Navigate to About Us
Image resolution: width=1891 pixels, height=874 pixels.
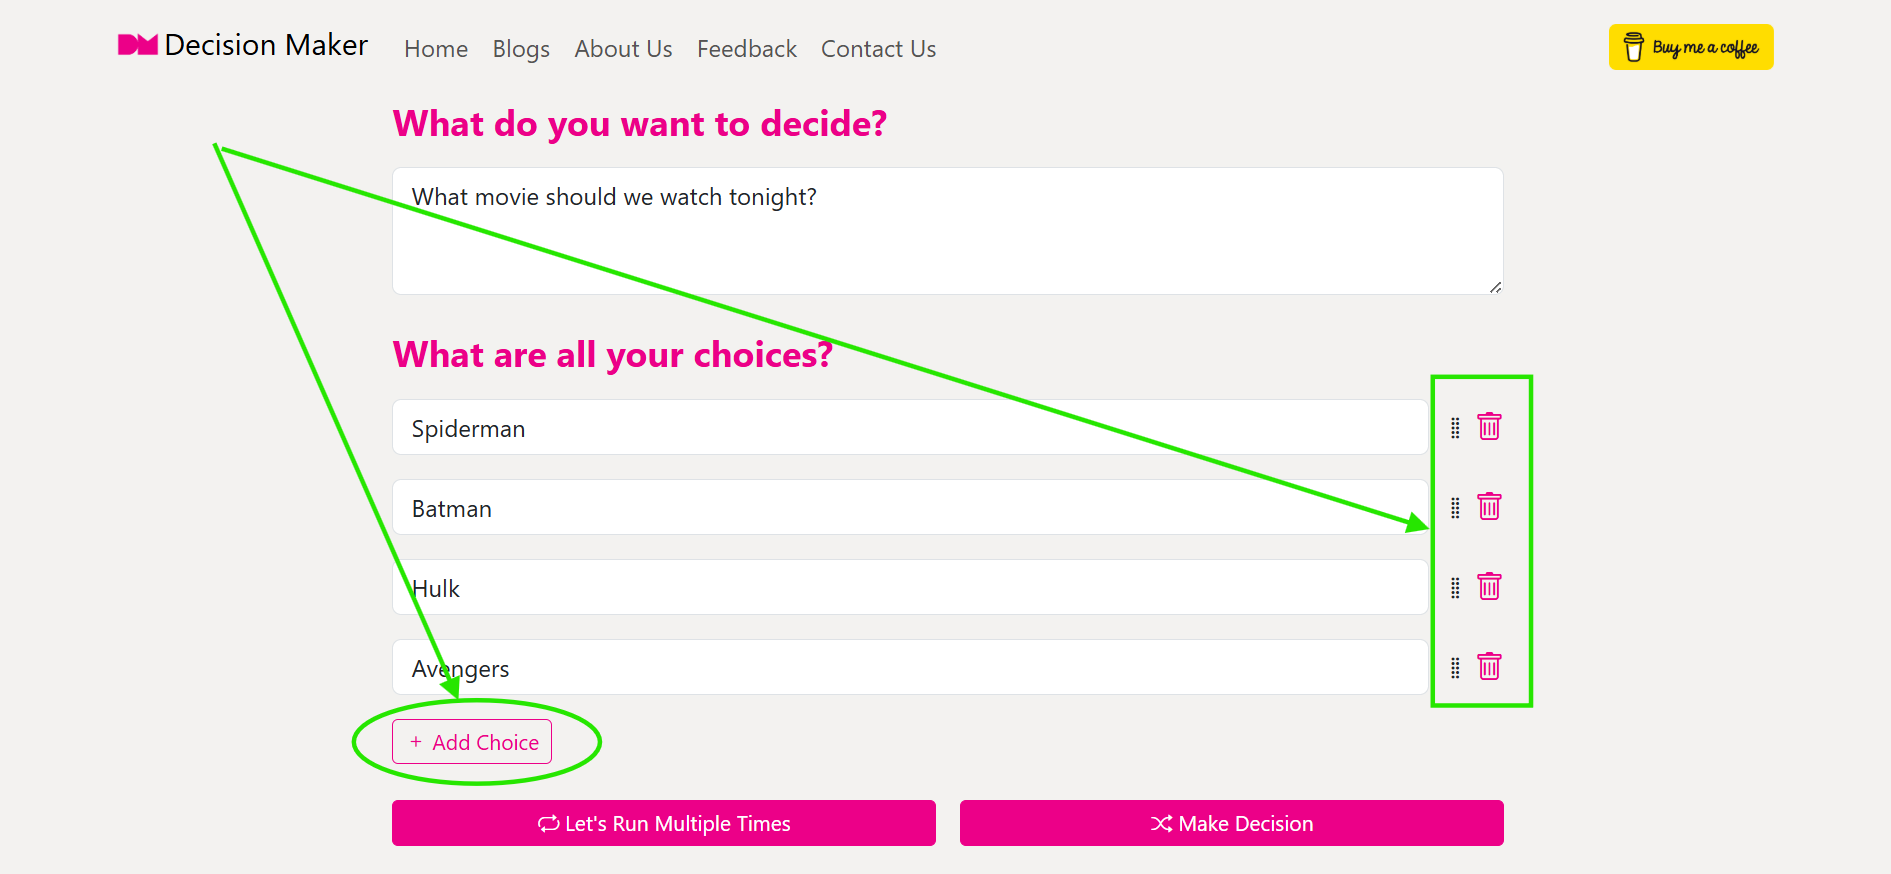622,48
